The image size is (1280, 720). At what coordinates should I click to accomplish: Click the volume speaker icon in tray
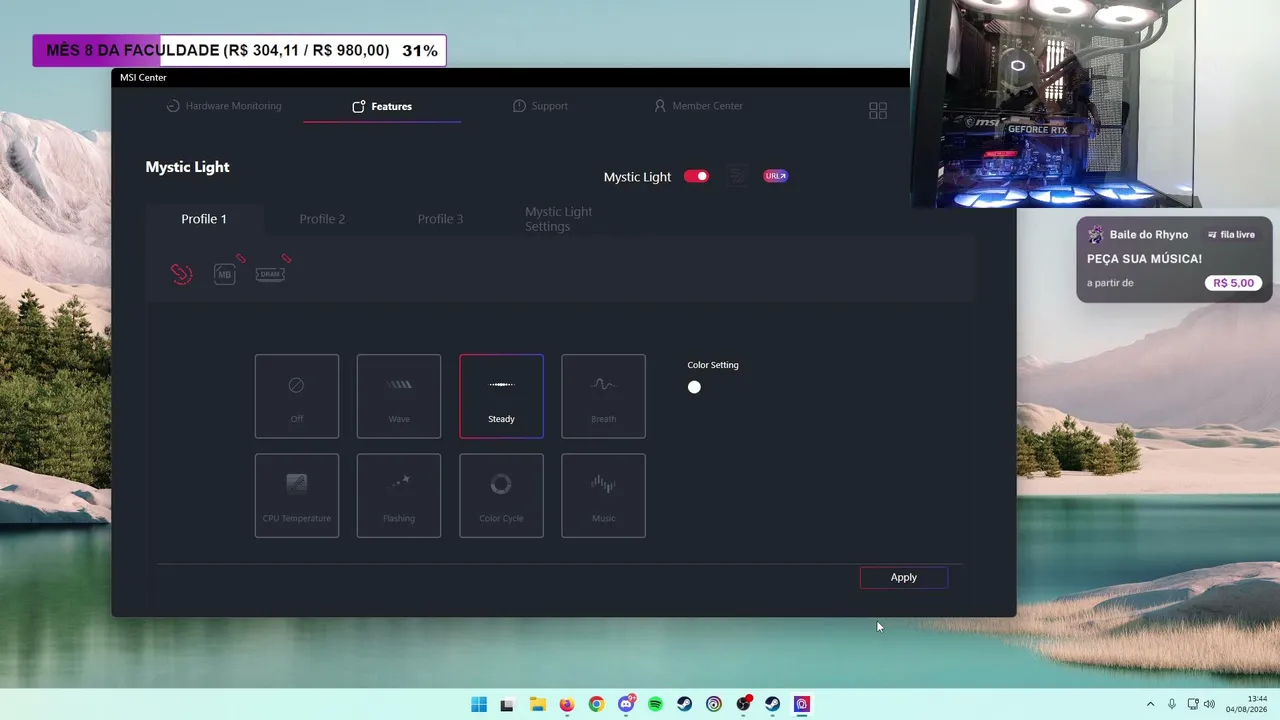(1209, 704)
